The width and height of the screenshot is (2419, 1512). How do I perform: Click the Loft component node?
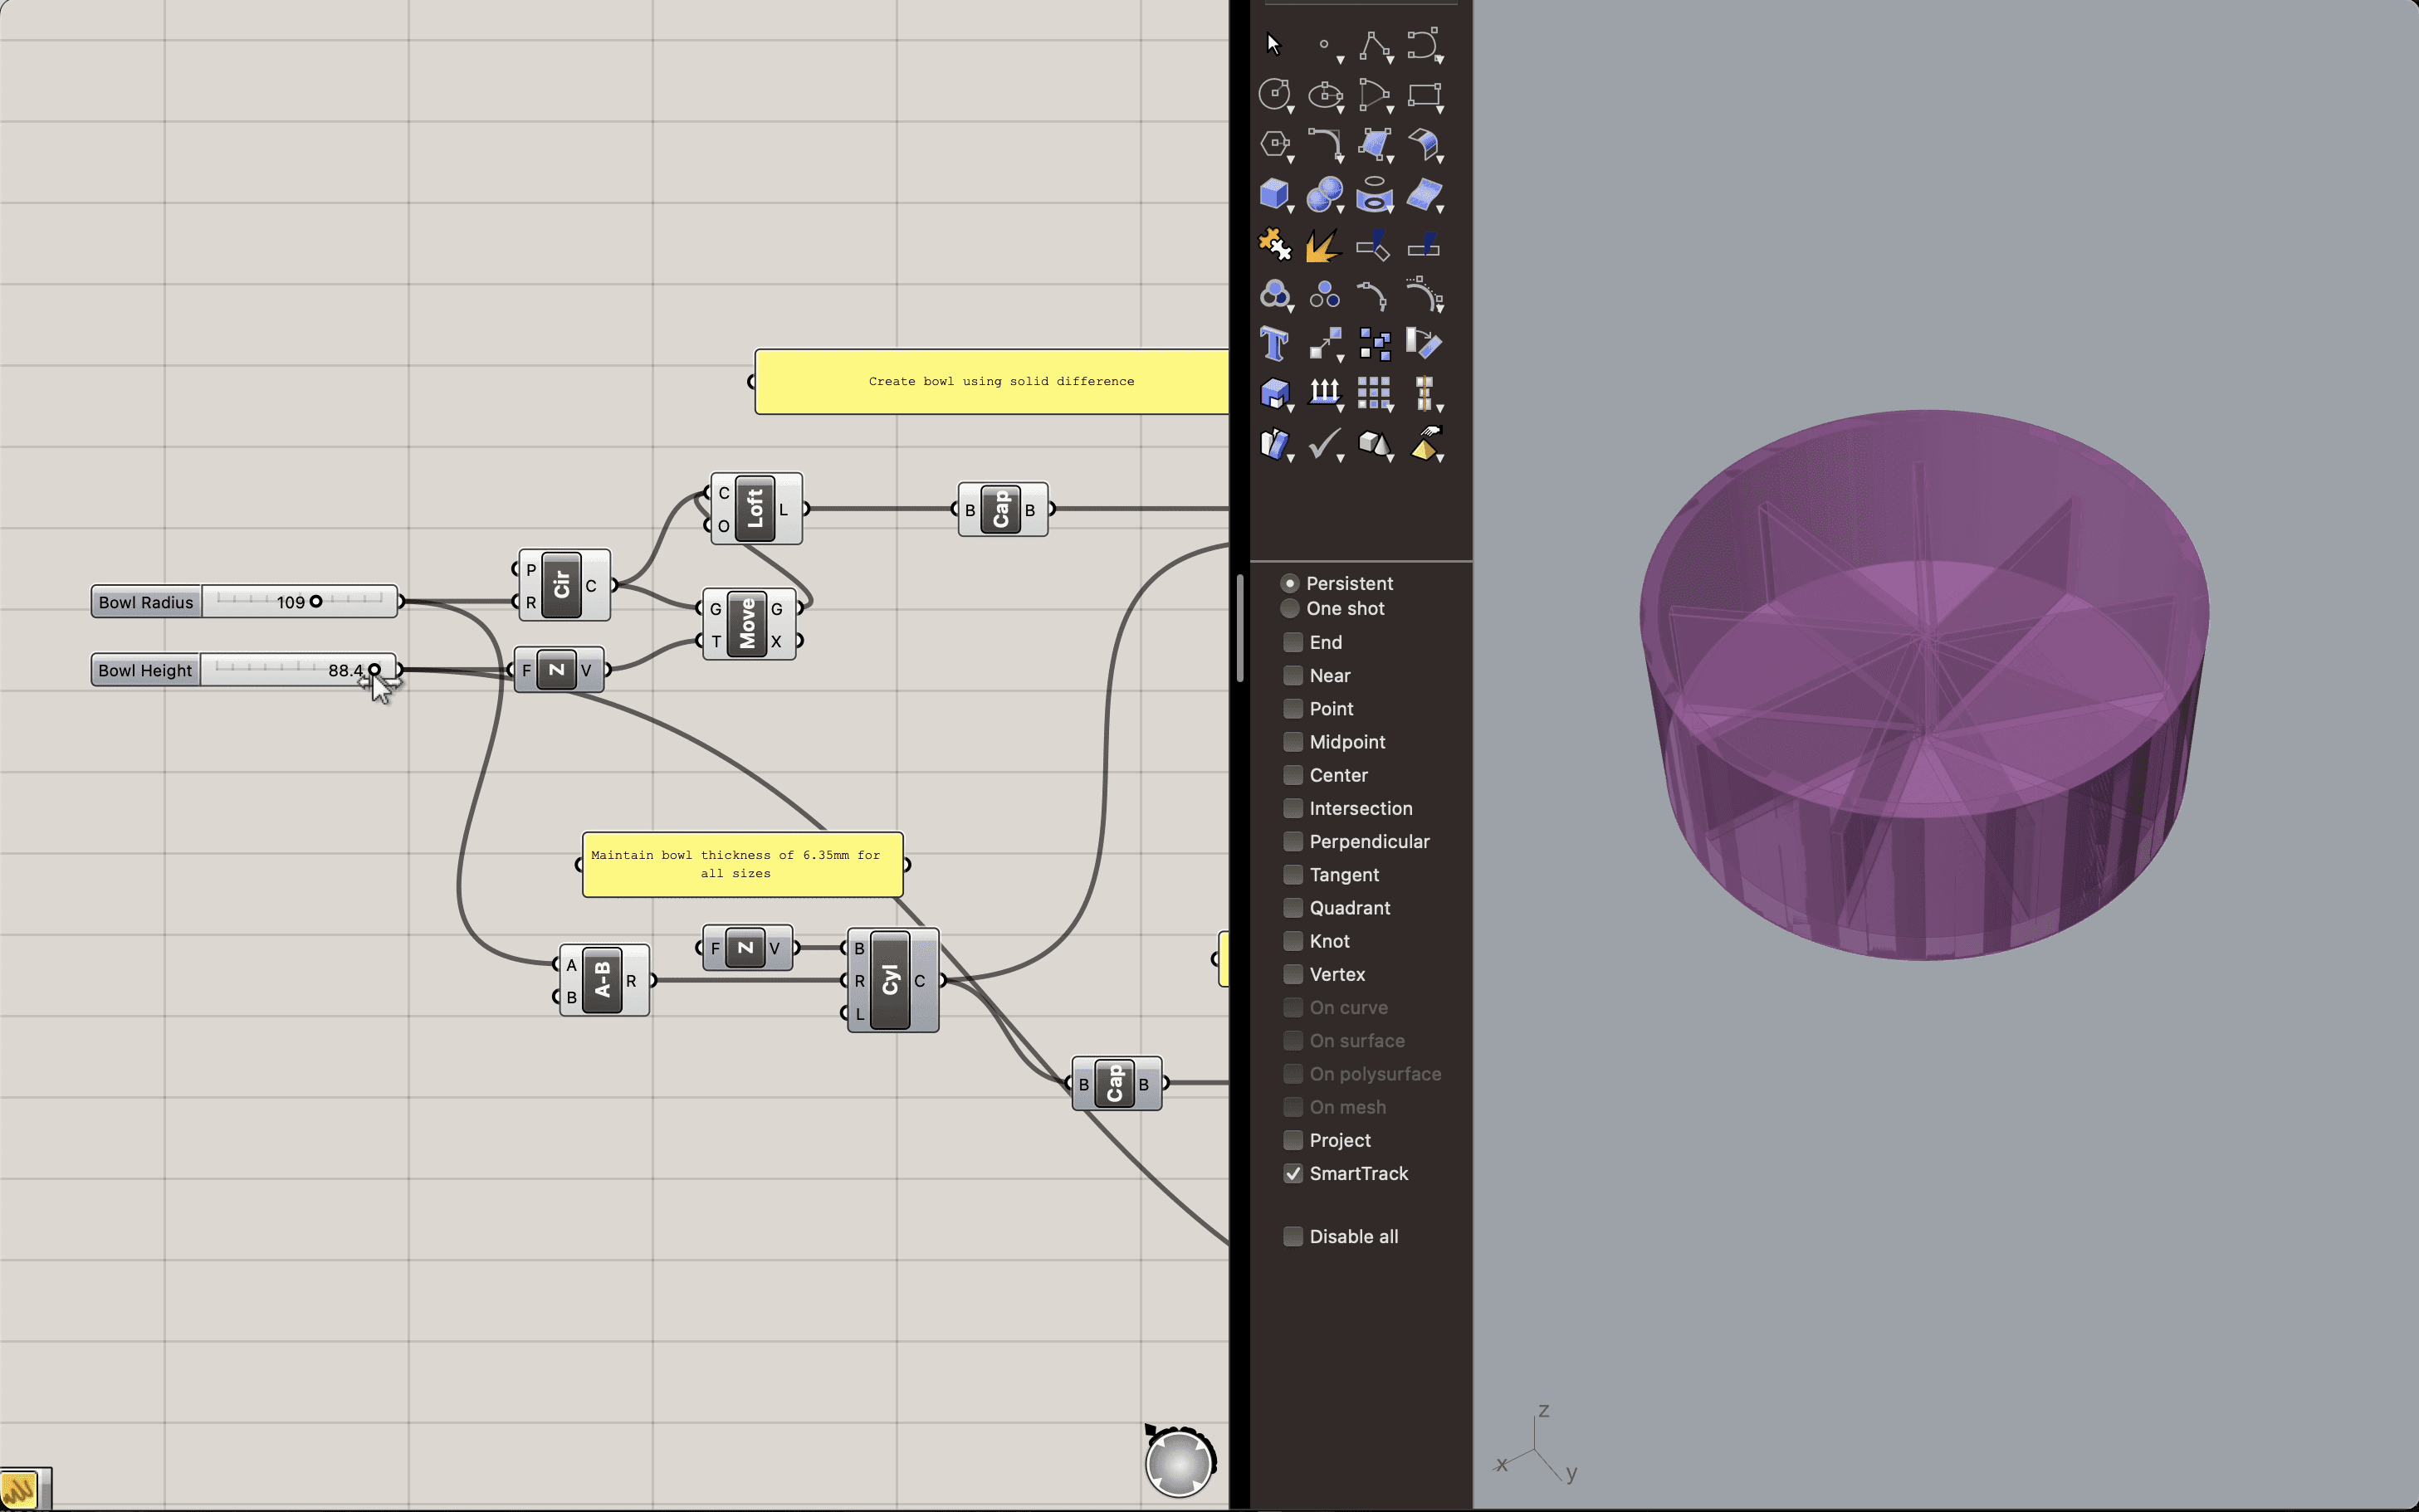pyautogui.click(x=755, y=509)
